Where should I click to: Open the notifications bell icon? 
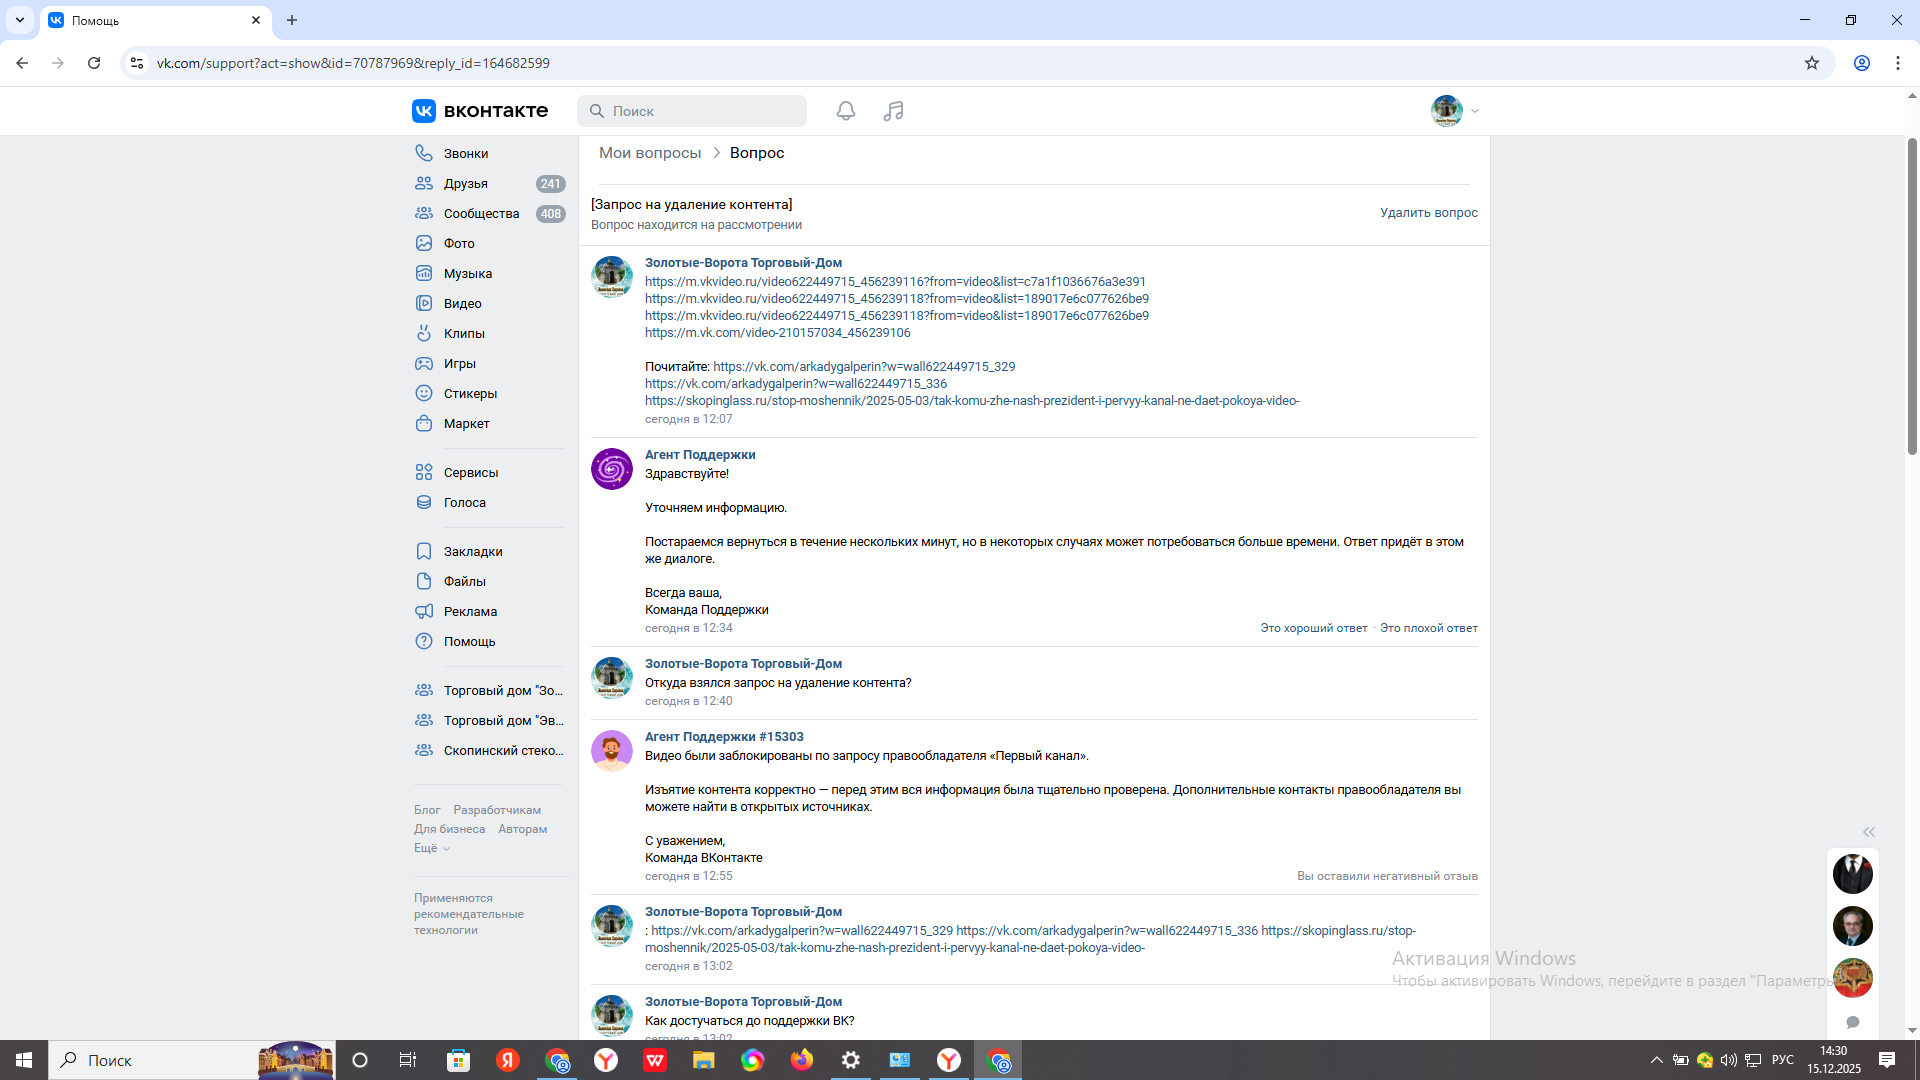coord(846,111)
